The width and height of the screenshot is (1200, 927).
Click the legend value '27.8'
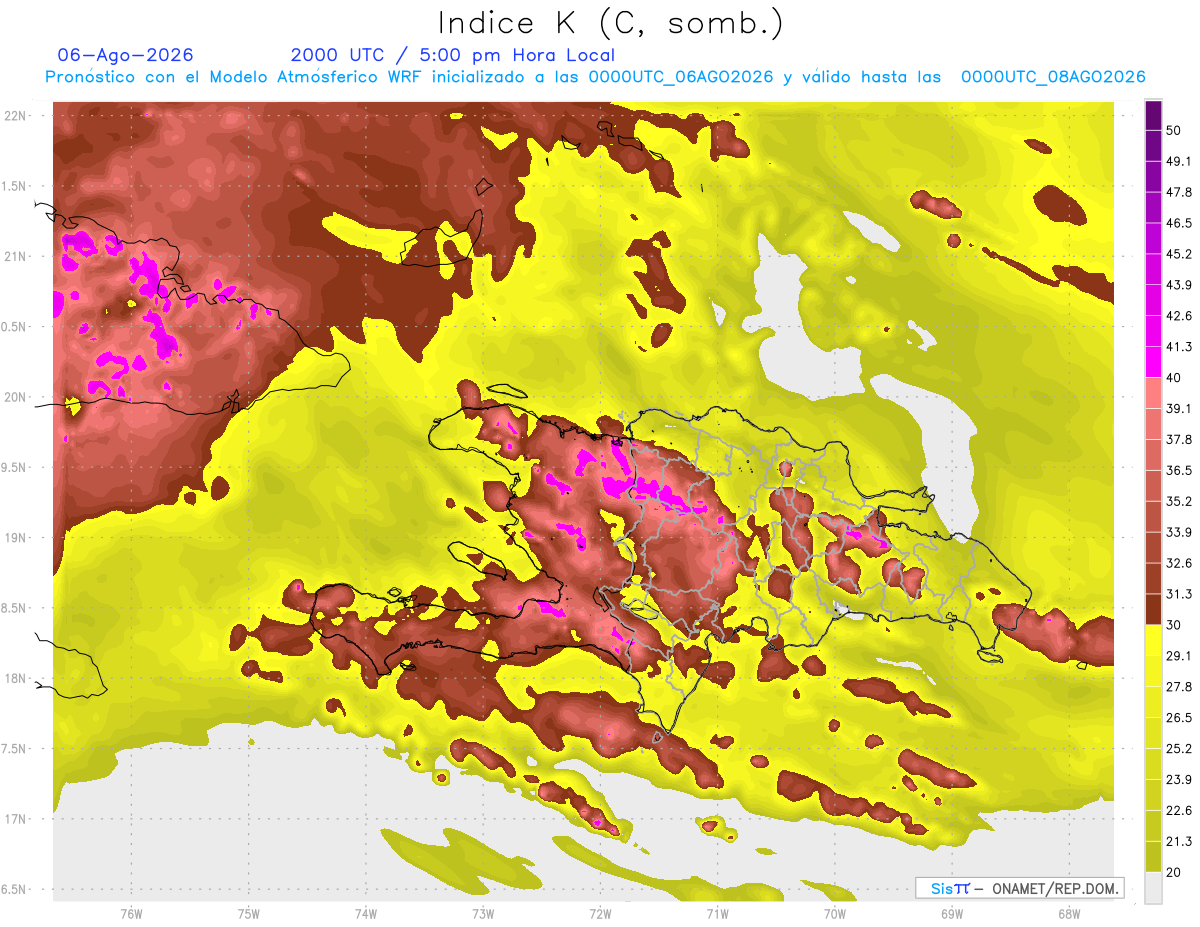pyautogui.click(x=1179, y=687)
